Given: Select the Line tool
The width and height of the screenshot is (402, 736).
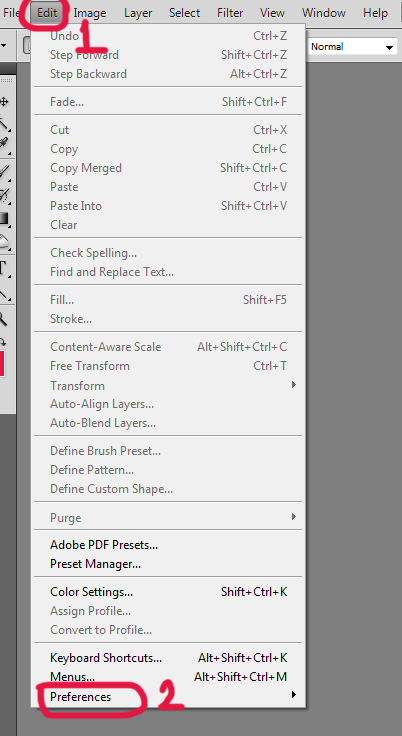Looking at the screenshot, I should 5,294.
